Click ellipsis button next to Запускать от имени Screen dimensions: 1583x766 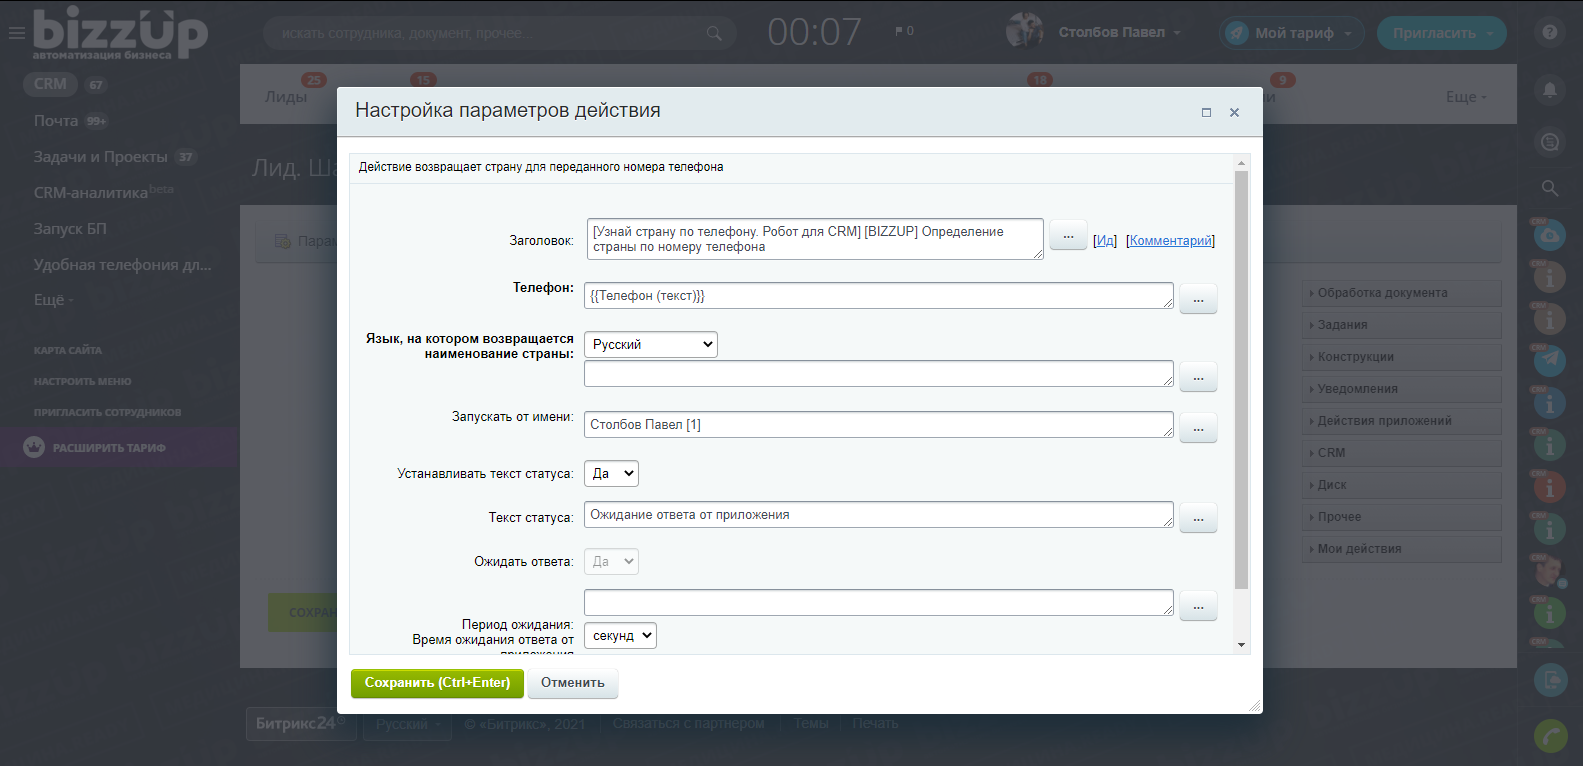click(x=1198, y=428)
